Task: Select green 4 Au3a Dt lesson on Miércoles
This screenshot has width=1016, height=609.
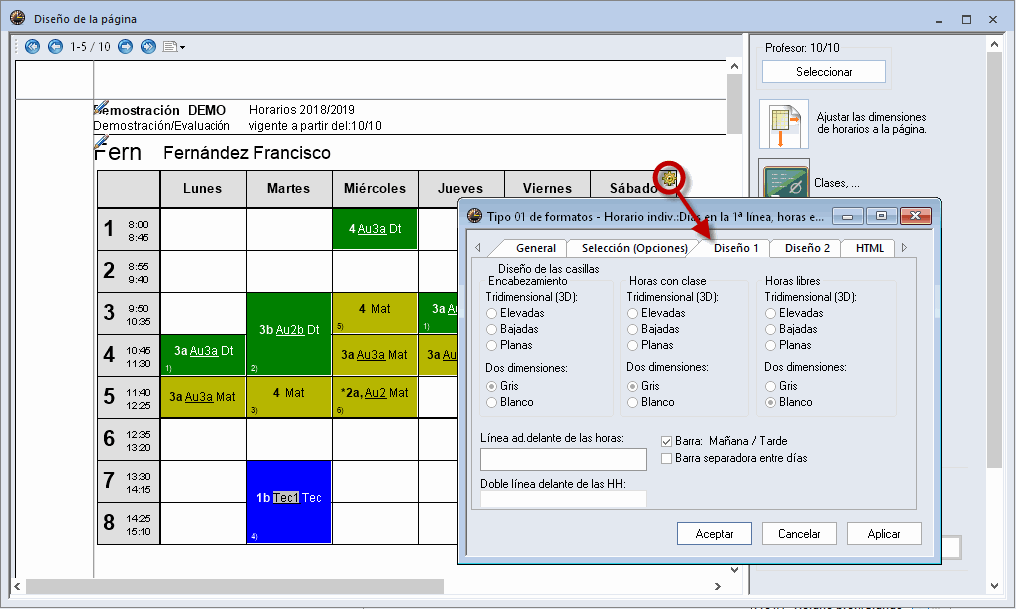Action: click(x=375, y=229)
